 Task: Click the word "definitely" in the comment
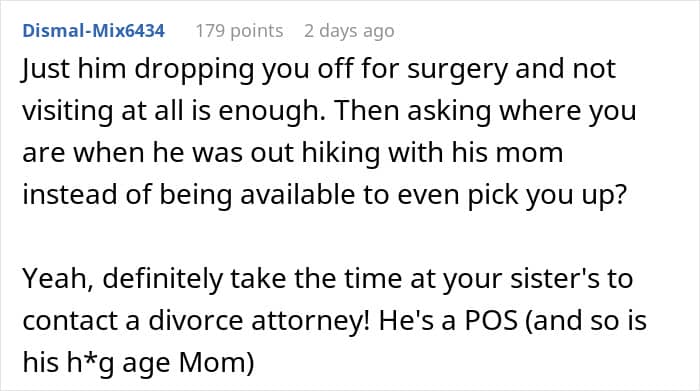(162, 279)
